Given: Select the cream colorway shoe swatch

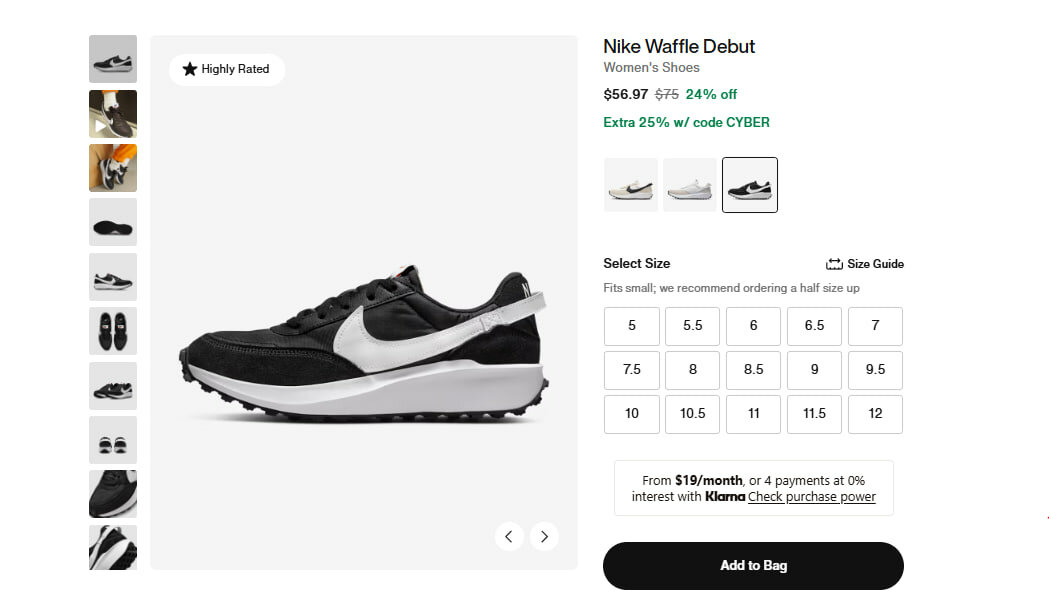Looking at the screenshot, I should pyautogui.click(x=631, y=185).
